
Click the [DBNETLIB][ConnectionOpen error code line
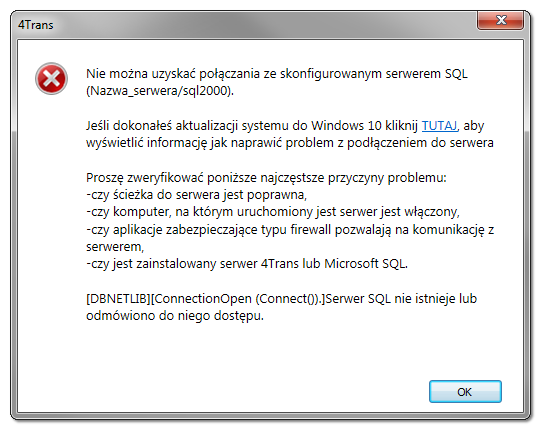point(281,299)
